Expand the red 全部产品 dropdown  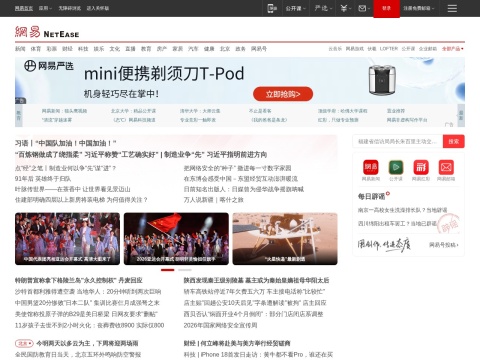point(453,49)
